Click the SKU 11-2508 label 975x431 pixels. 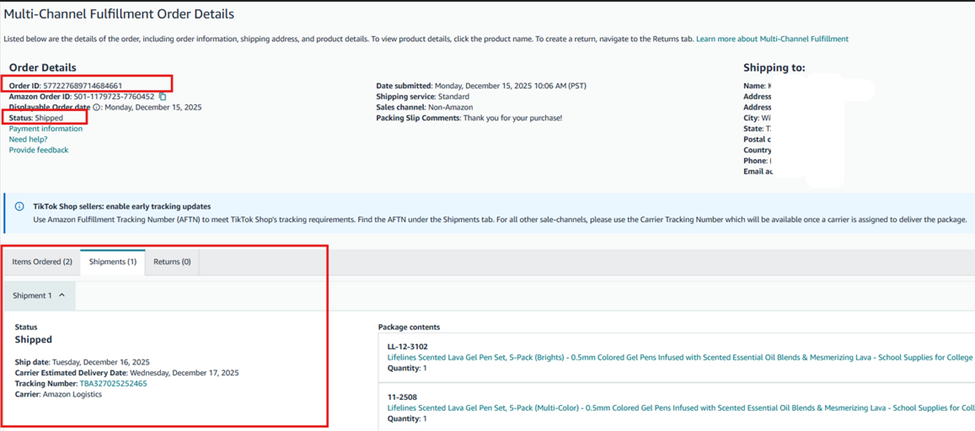coord(400,397)
